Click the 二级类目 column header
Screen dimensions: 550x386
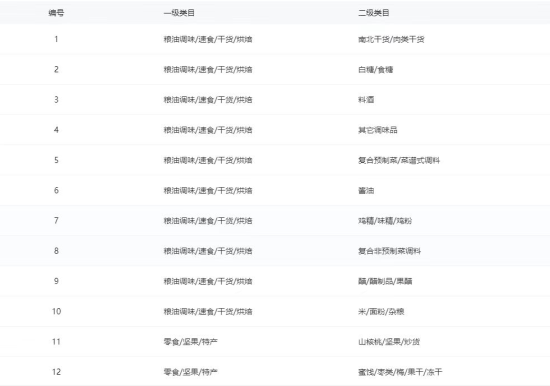click(374, 13)
